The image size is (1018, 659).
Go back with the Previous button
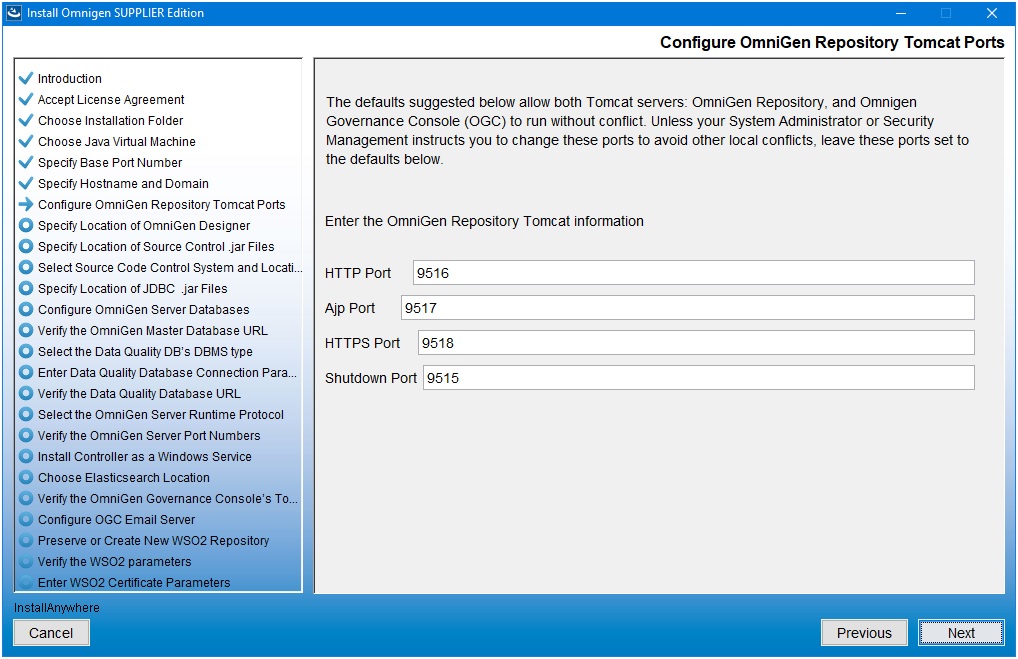tap(864, 632)
